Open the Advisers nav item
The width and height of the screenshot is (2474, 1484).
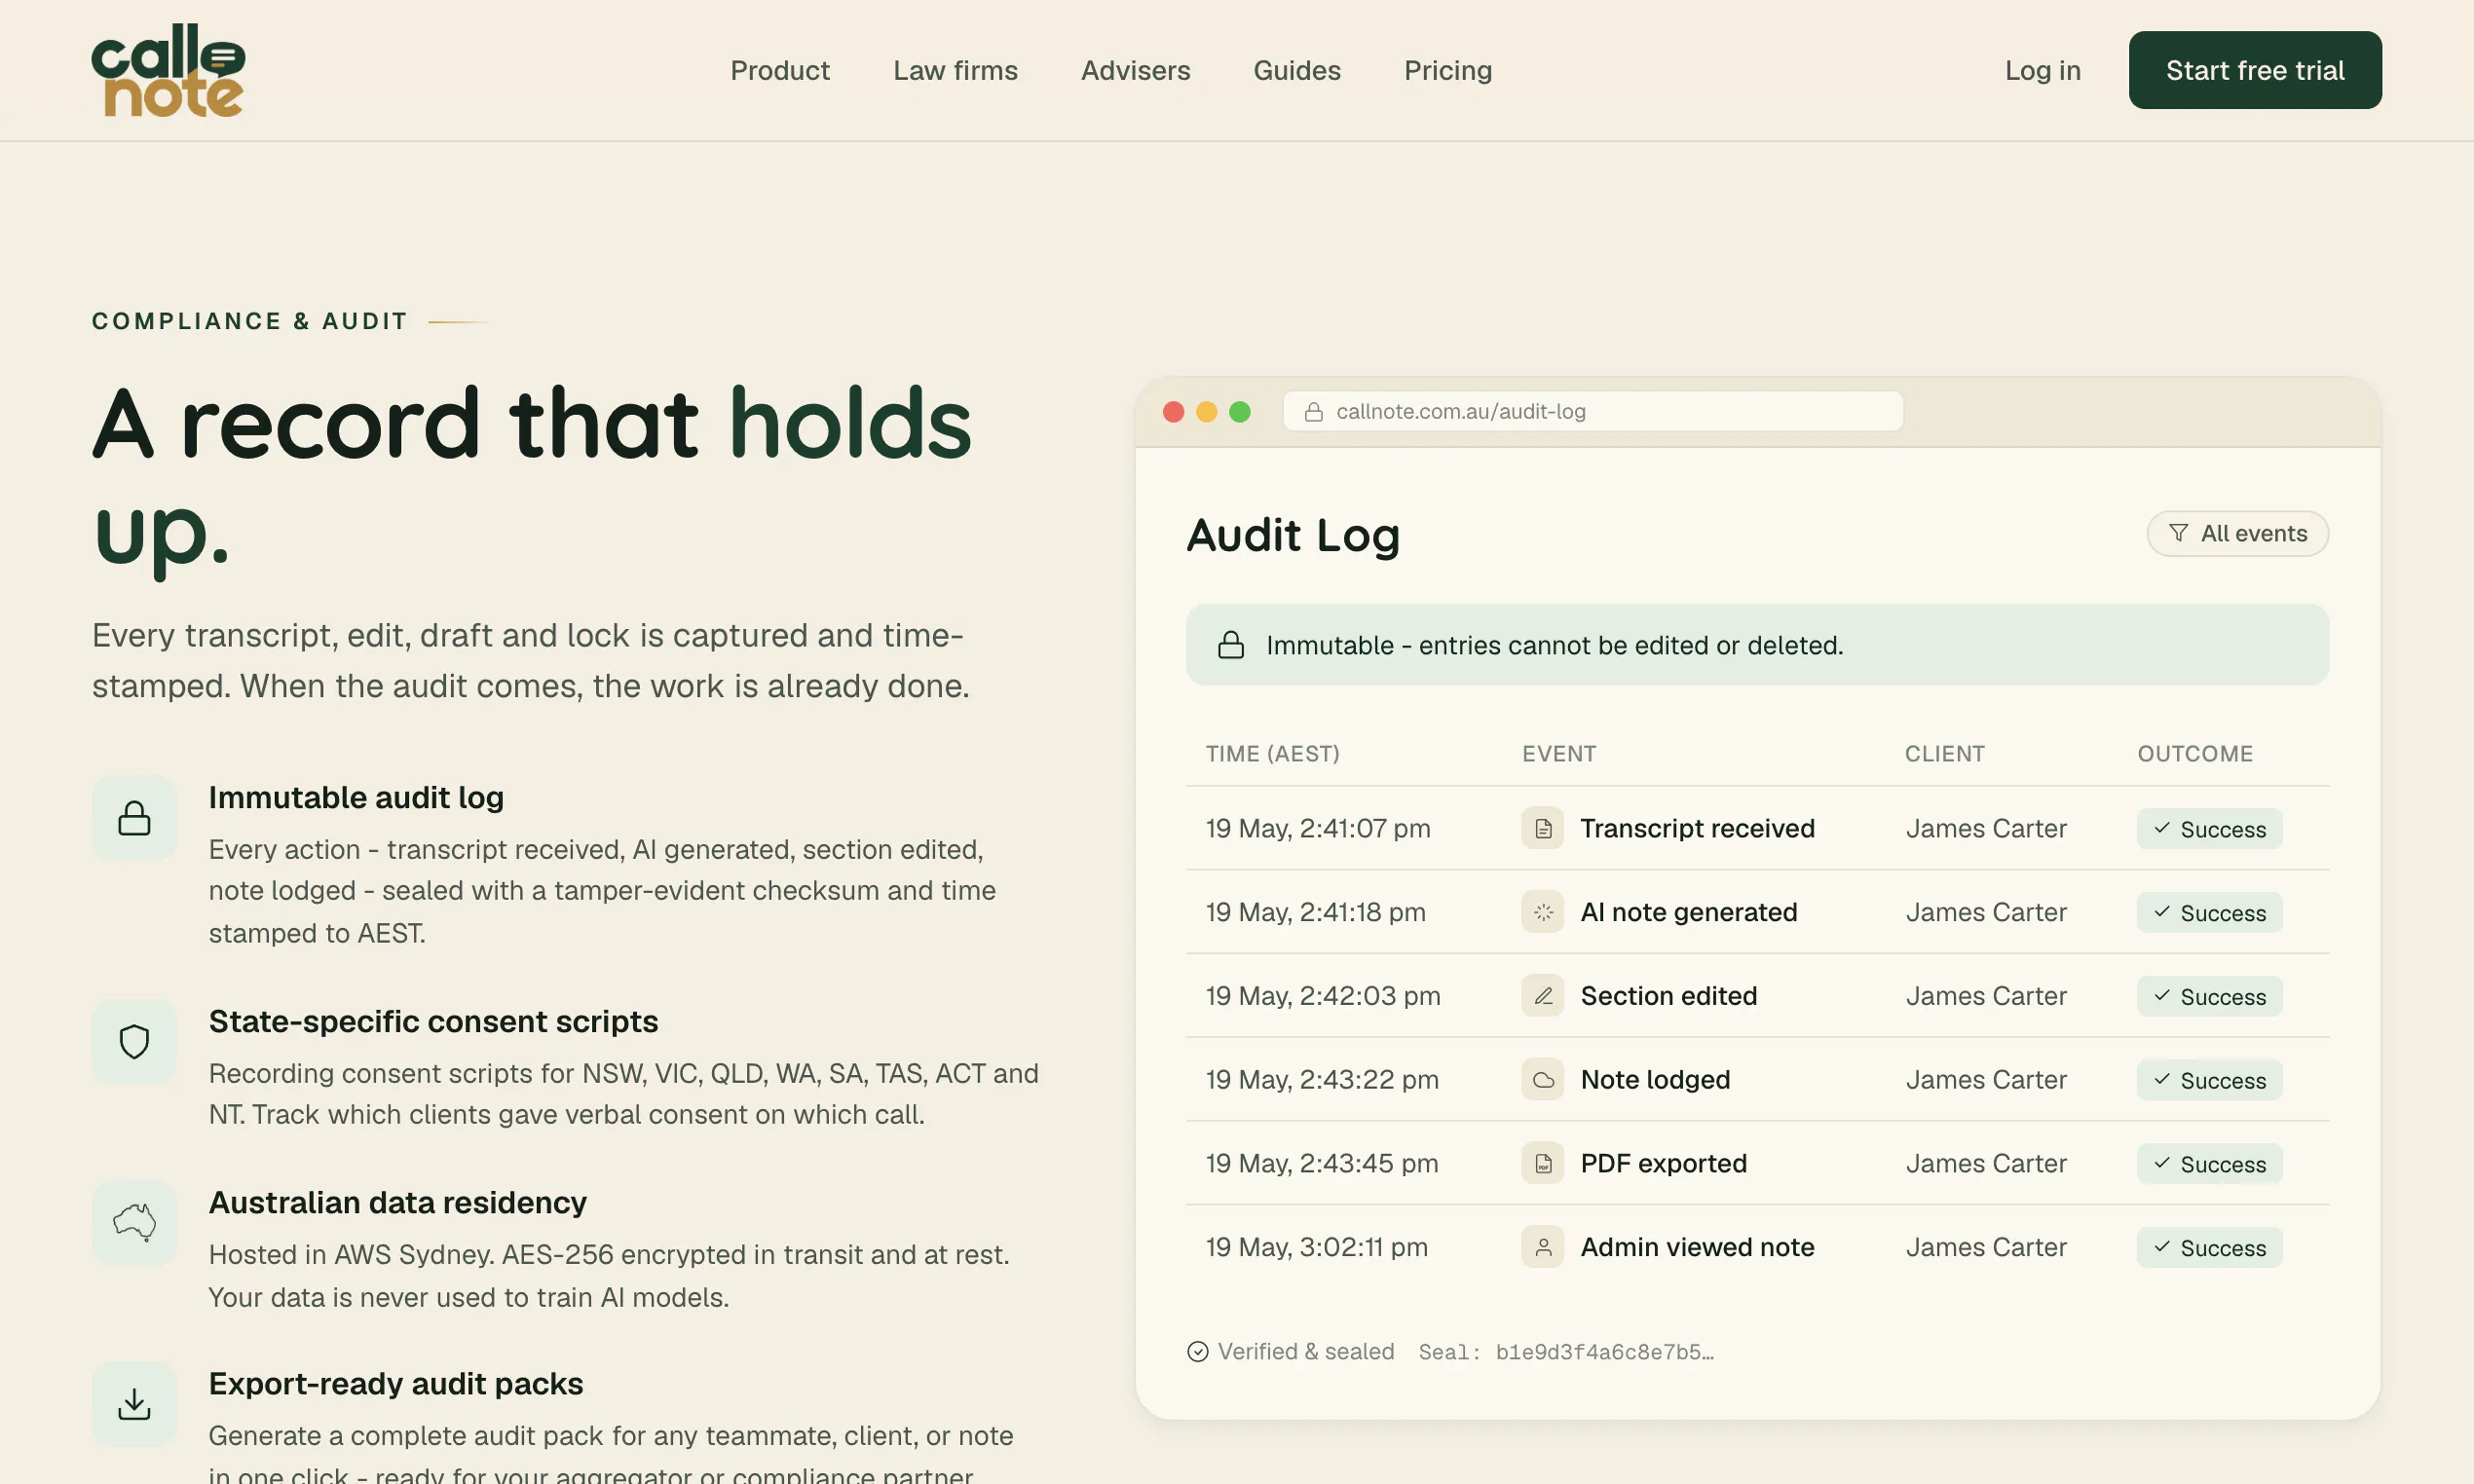click(x=1135, y=70)
